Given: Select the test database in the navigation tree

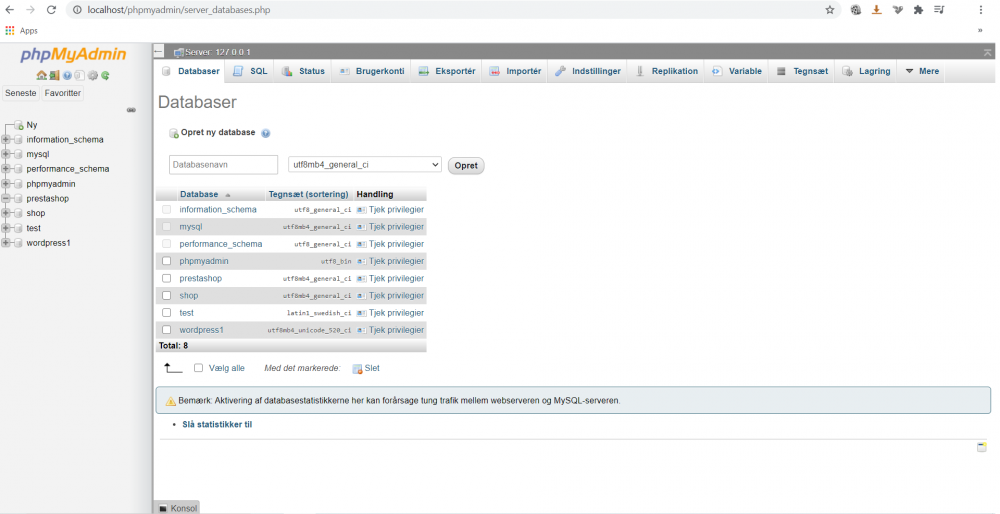Looking at the screenshot, I should click(x=34, y=228).
